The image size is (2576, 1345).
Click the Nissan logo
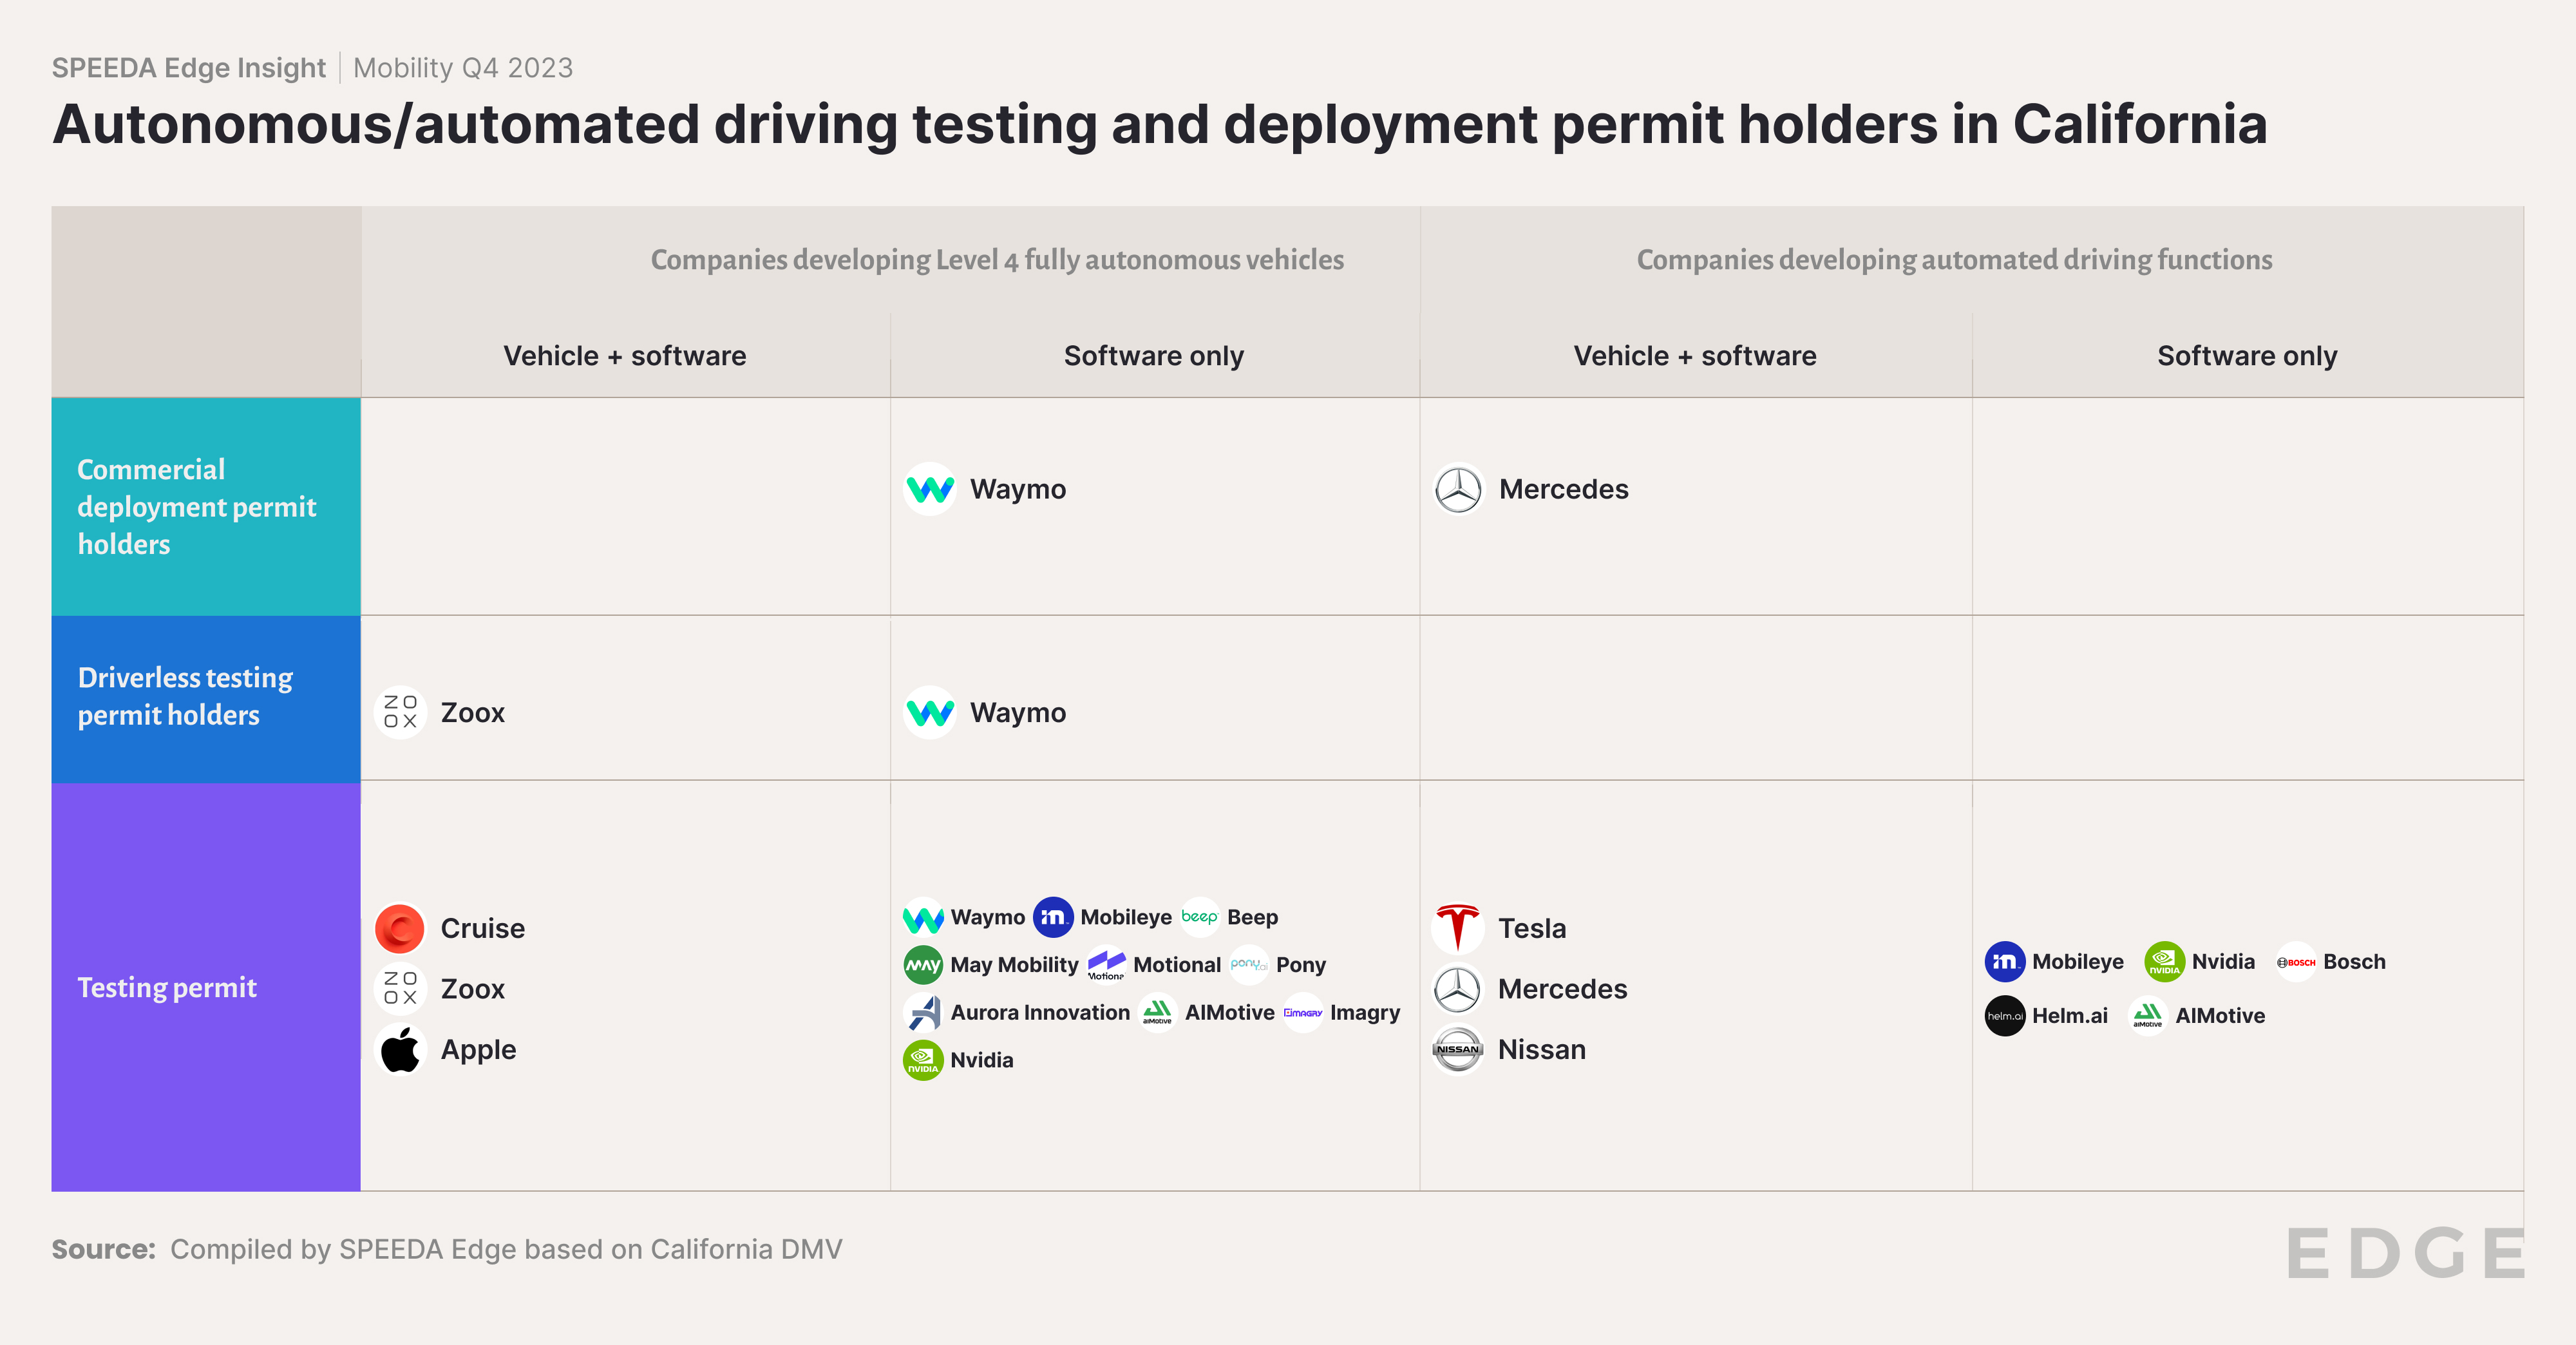1458,1049
